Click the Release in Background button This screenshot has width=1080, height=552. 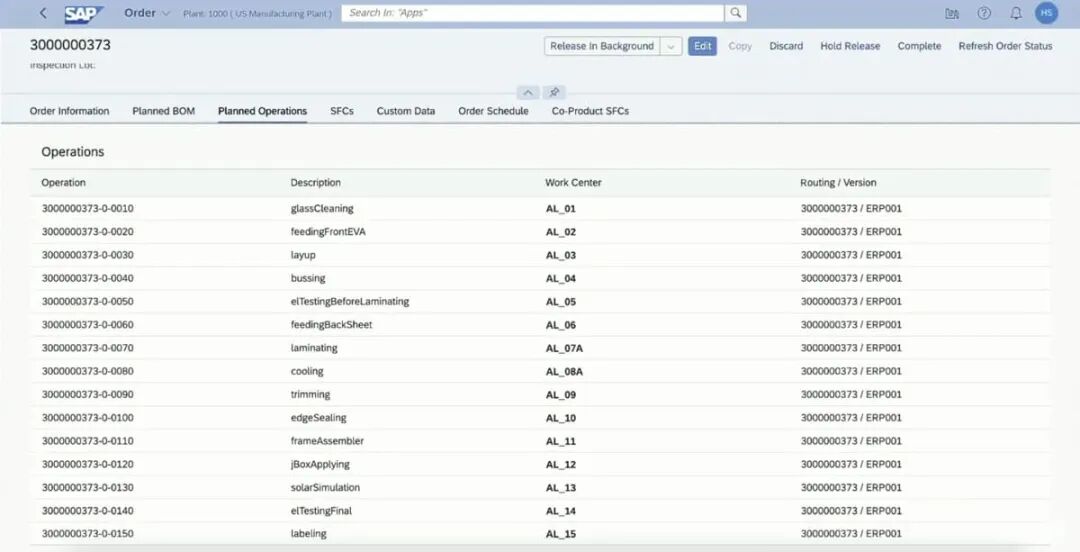pyautogui.click(x=602, y=46)
